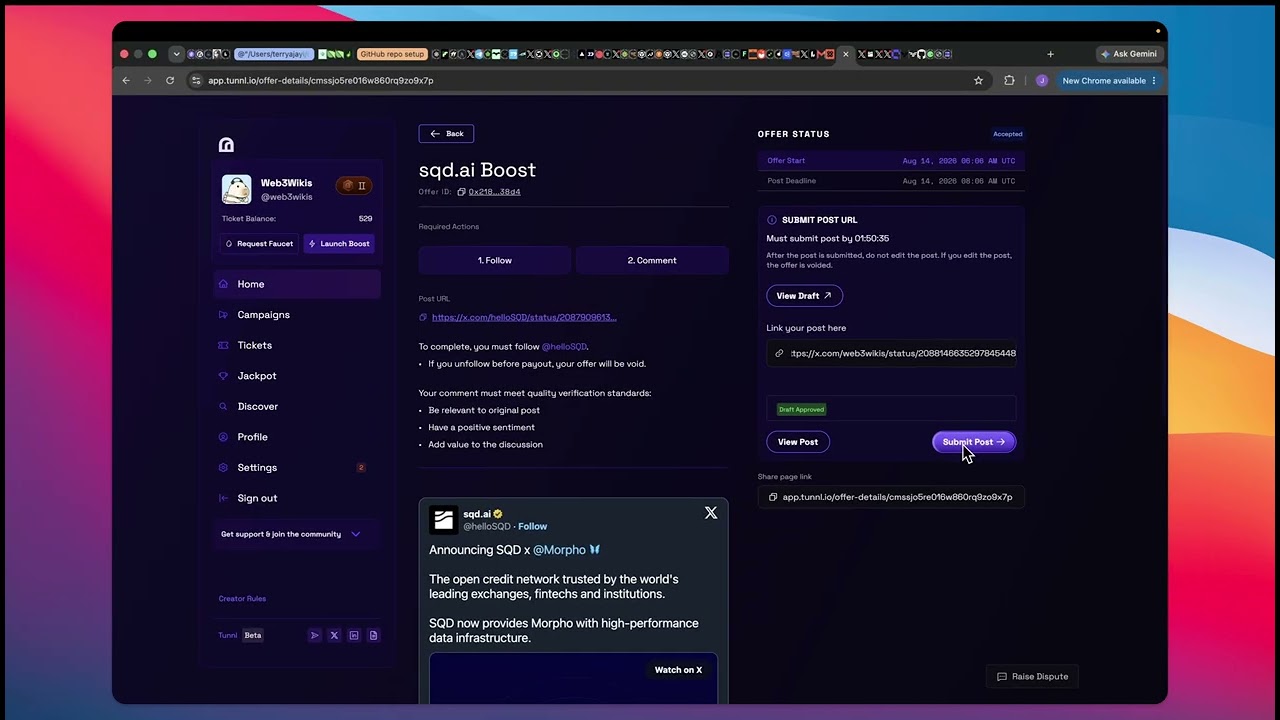Viewport: 1280px width, 720px height.
Task: Click the sqd.ai avatar in tweet
Action: pos(443,519)
